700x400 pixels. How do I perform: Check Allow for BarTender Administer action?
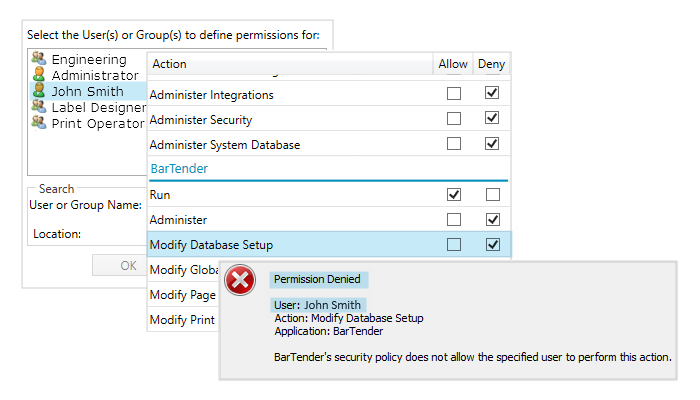click(x=454, y=219)
